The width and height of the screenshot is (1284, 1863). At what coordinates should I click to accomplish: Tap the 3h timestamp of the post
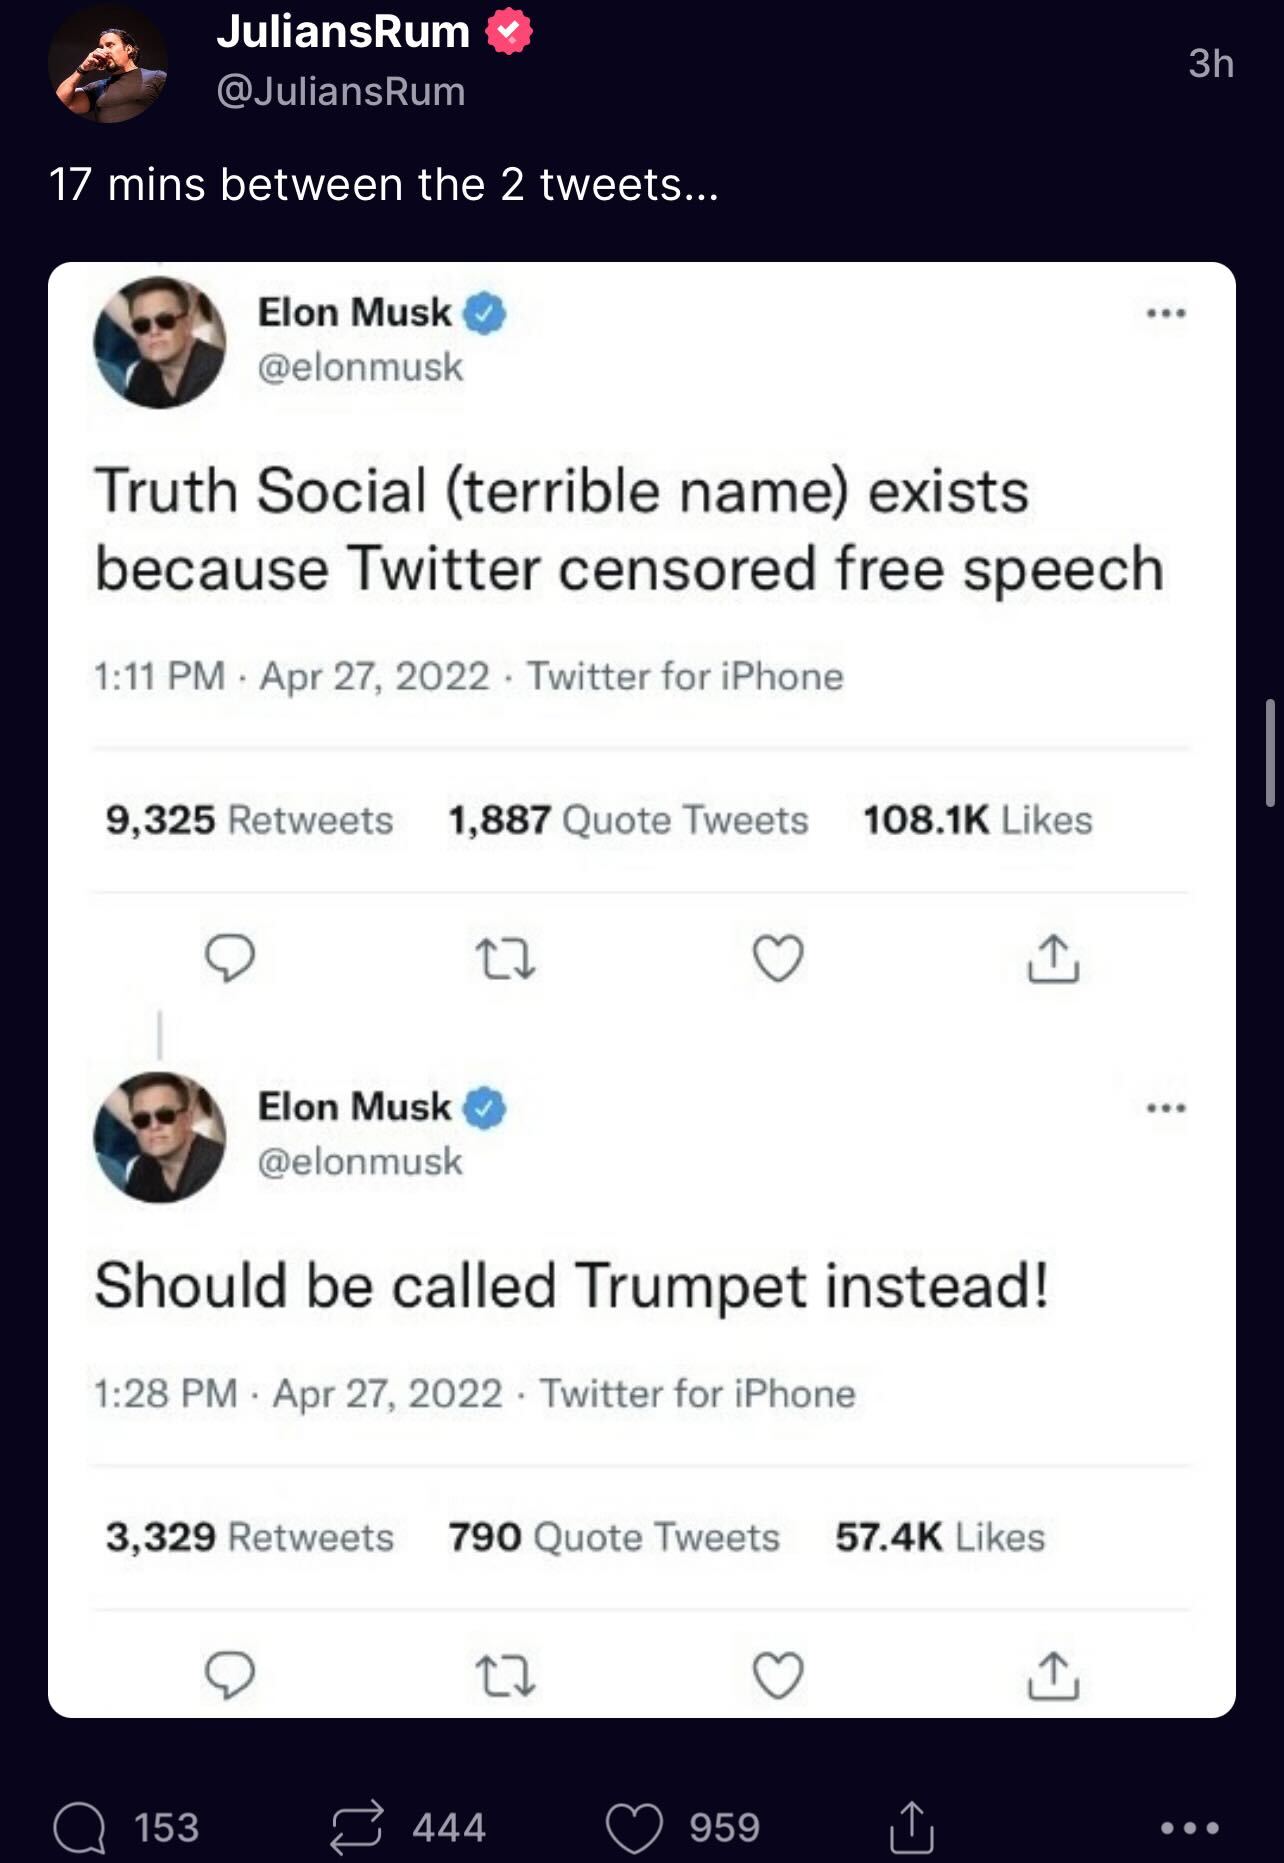point(1211,63)
